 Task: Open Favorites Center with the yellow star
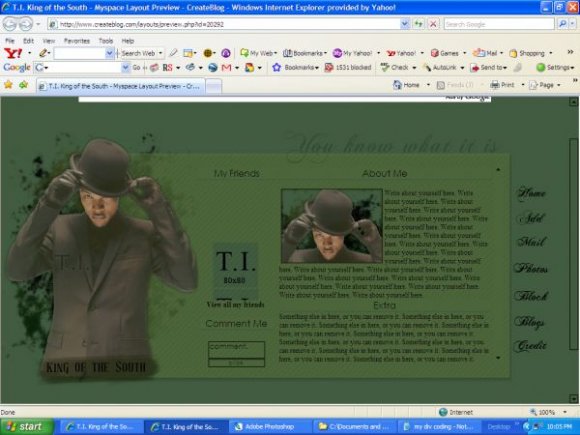point(8,85)
